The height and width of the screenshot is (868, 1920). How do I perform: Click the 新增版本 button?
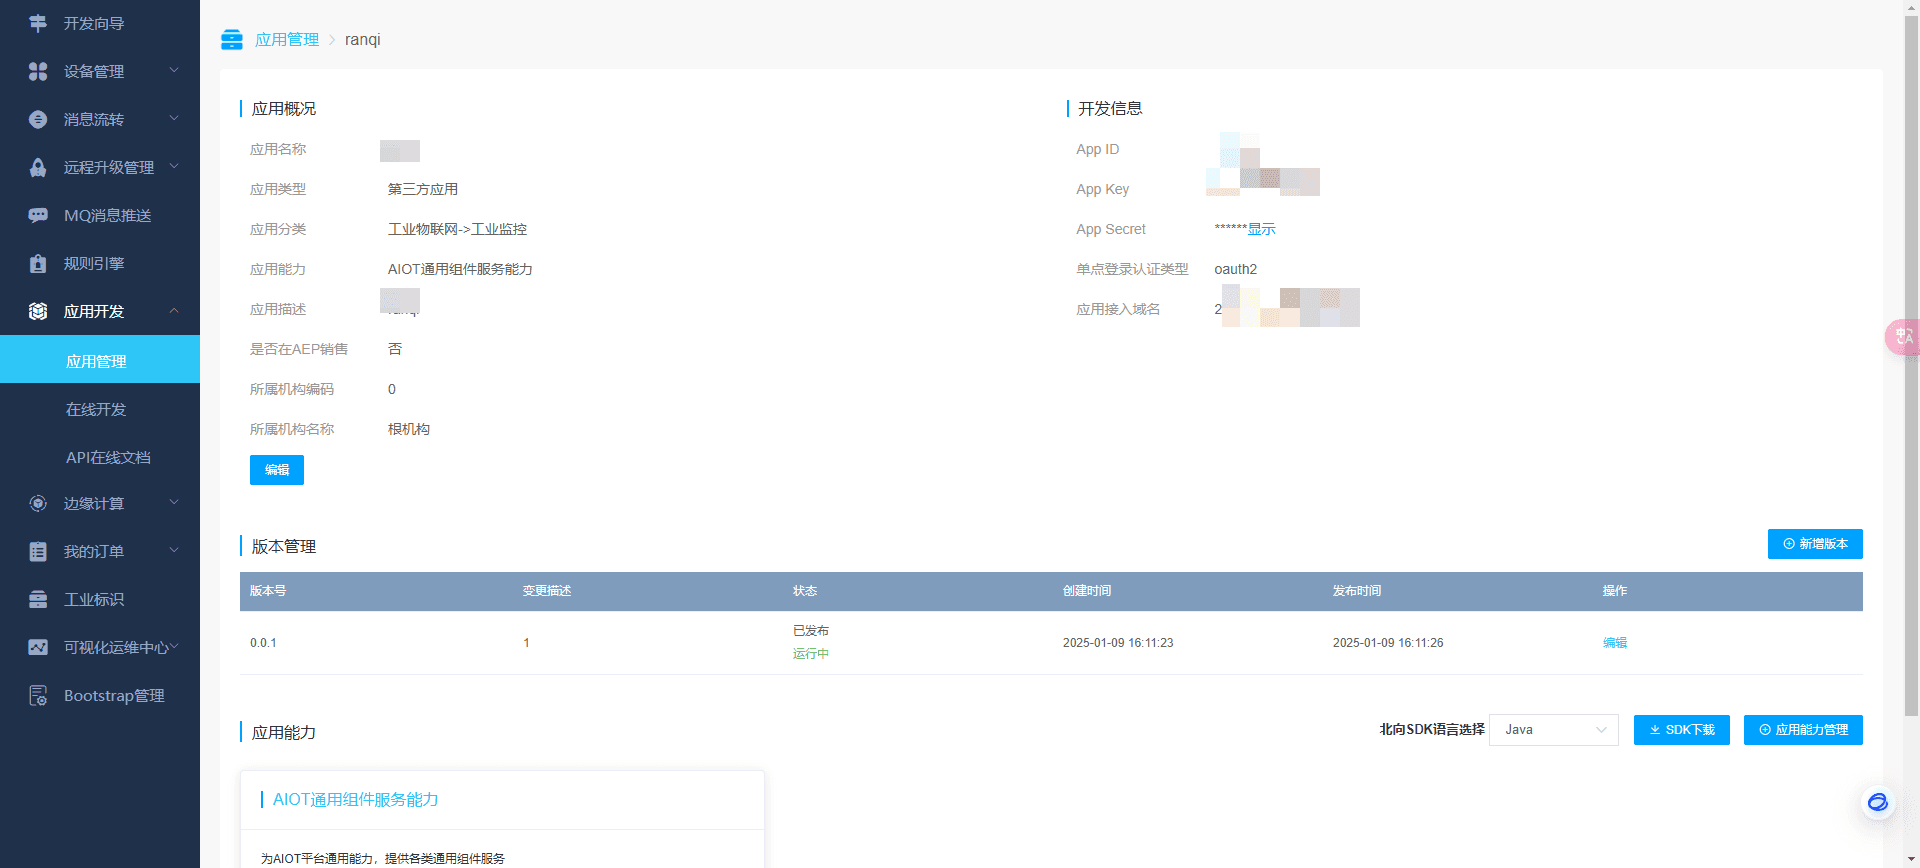point(1814,544)
